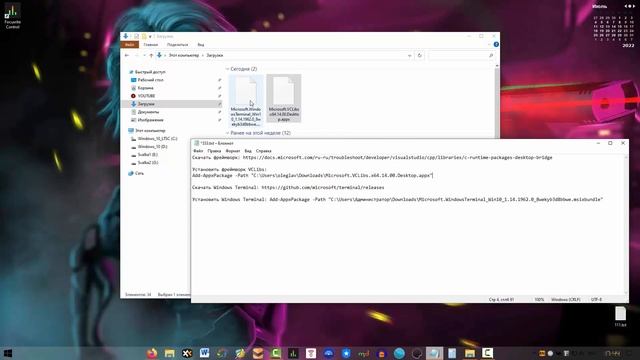Click the Explorer help question mark icon
The width and height of the screenshot is (640, 360).
496,44
